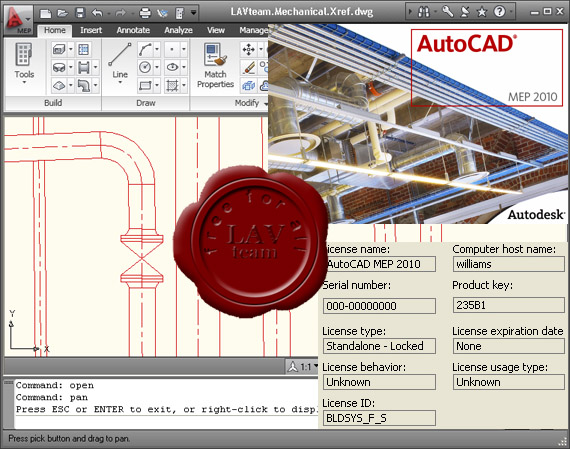Expand the Tools button dropdown arrow
Viewport: 570px width, 449px height.
tap(24, 83)
